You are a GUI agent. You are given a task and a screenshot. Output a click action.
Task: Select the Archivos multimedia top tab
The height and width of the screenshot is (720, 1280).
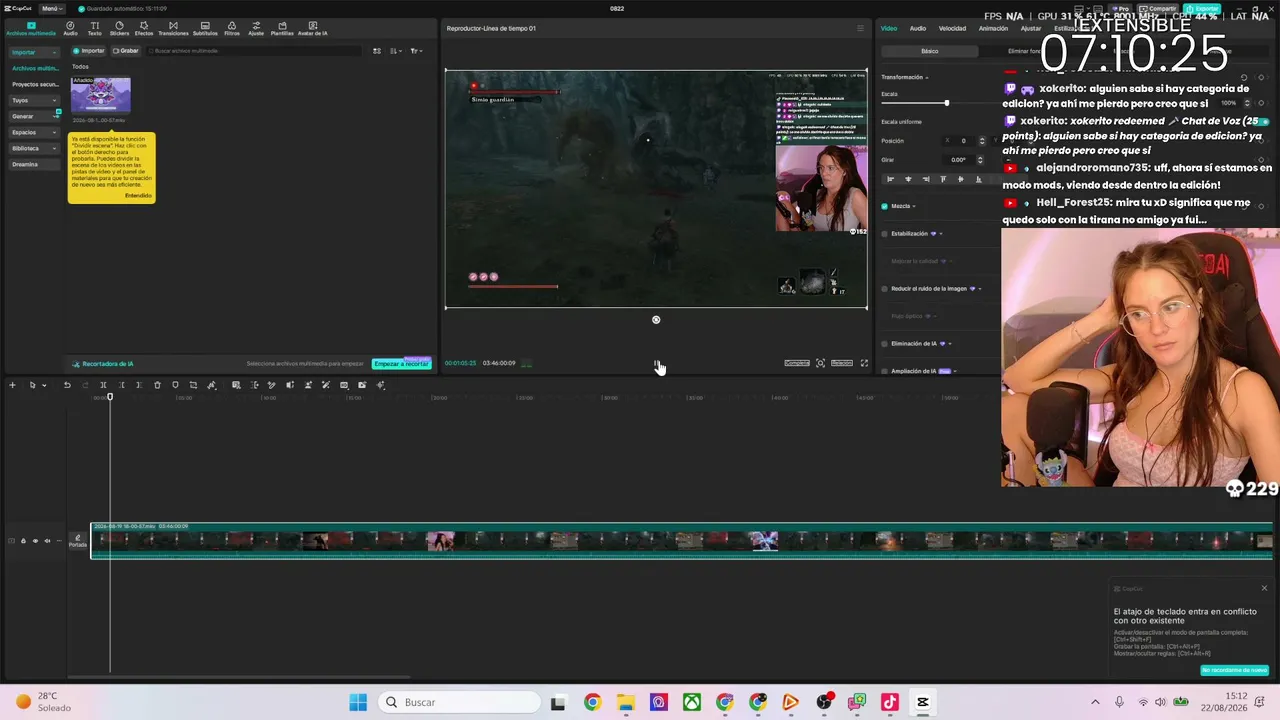[31, 29]
